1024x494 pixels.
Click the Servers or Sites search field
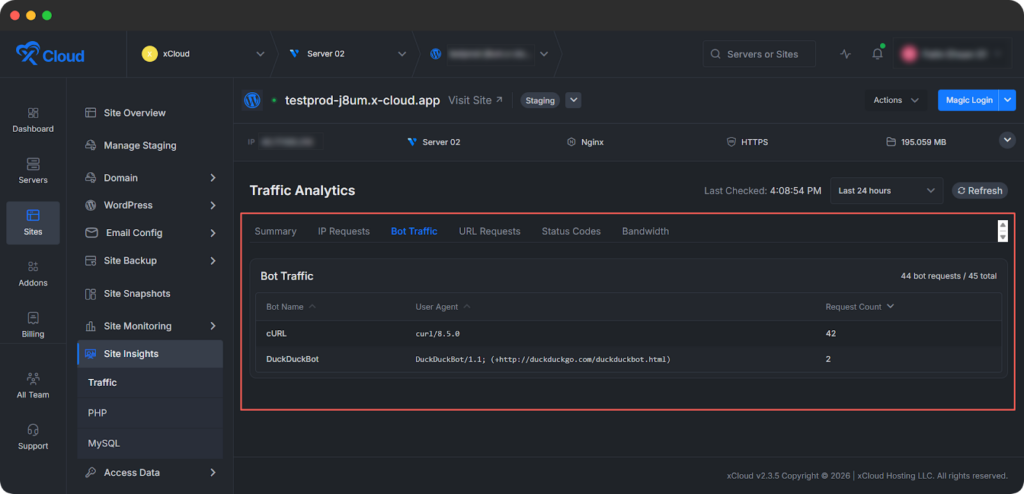coord(758,54)
